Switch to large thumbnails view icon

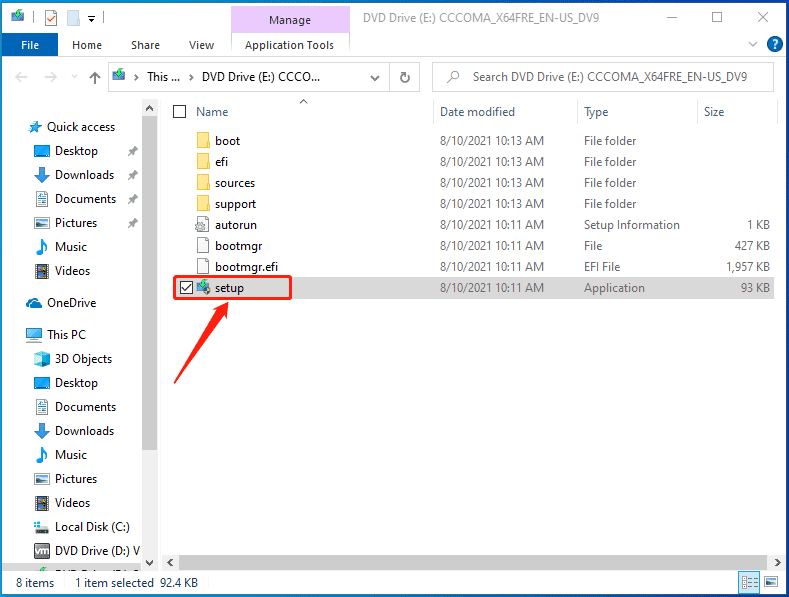(x=771, y=582)
